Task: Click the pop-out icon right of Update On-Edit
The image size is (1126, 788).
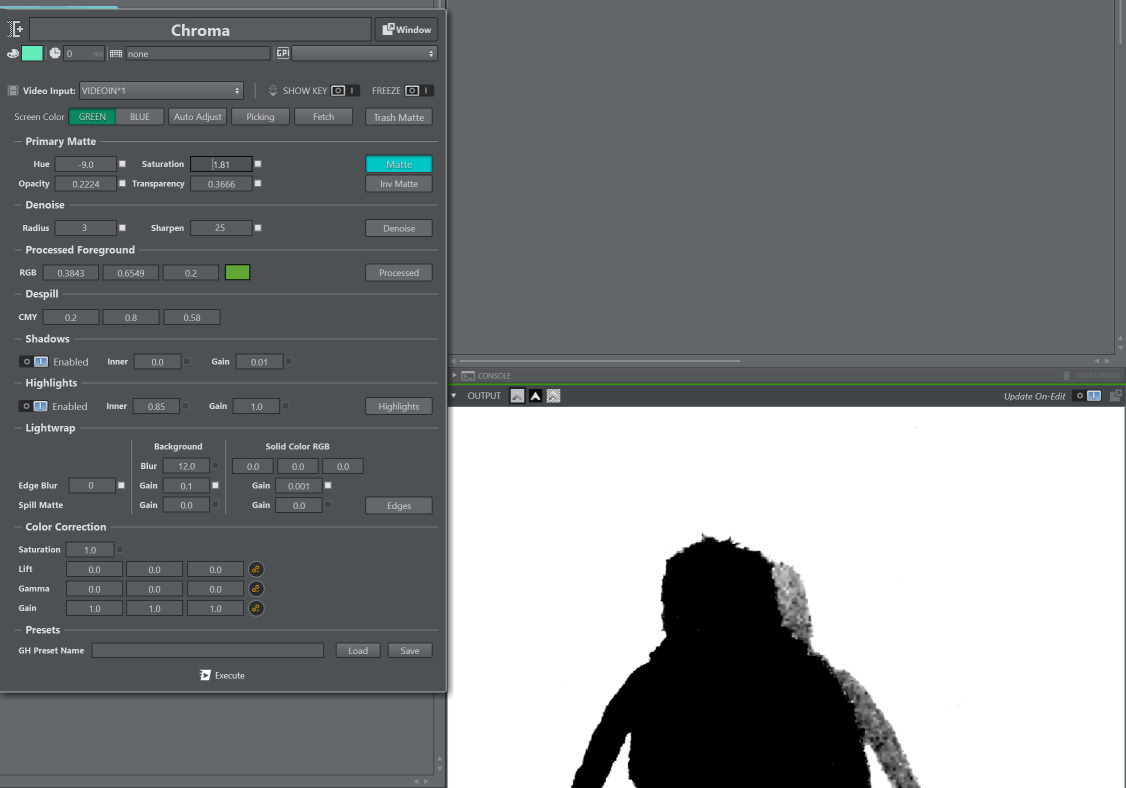Action: pyautogui.click(x=1115, y=396)
